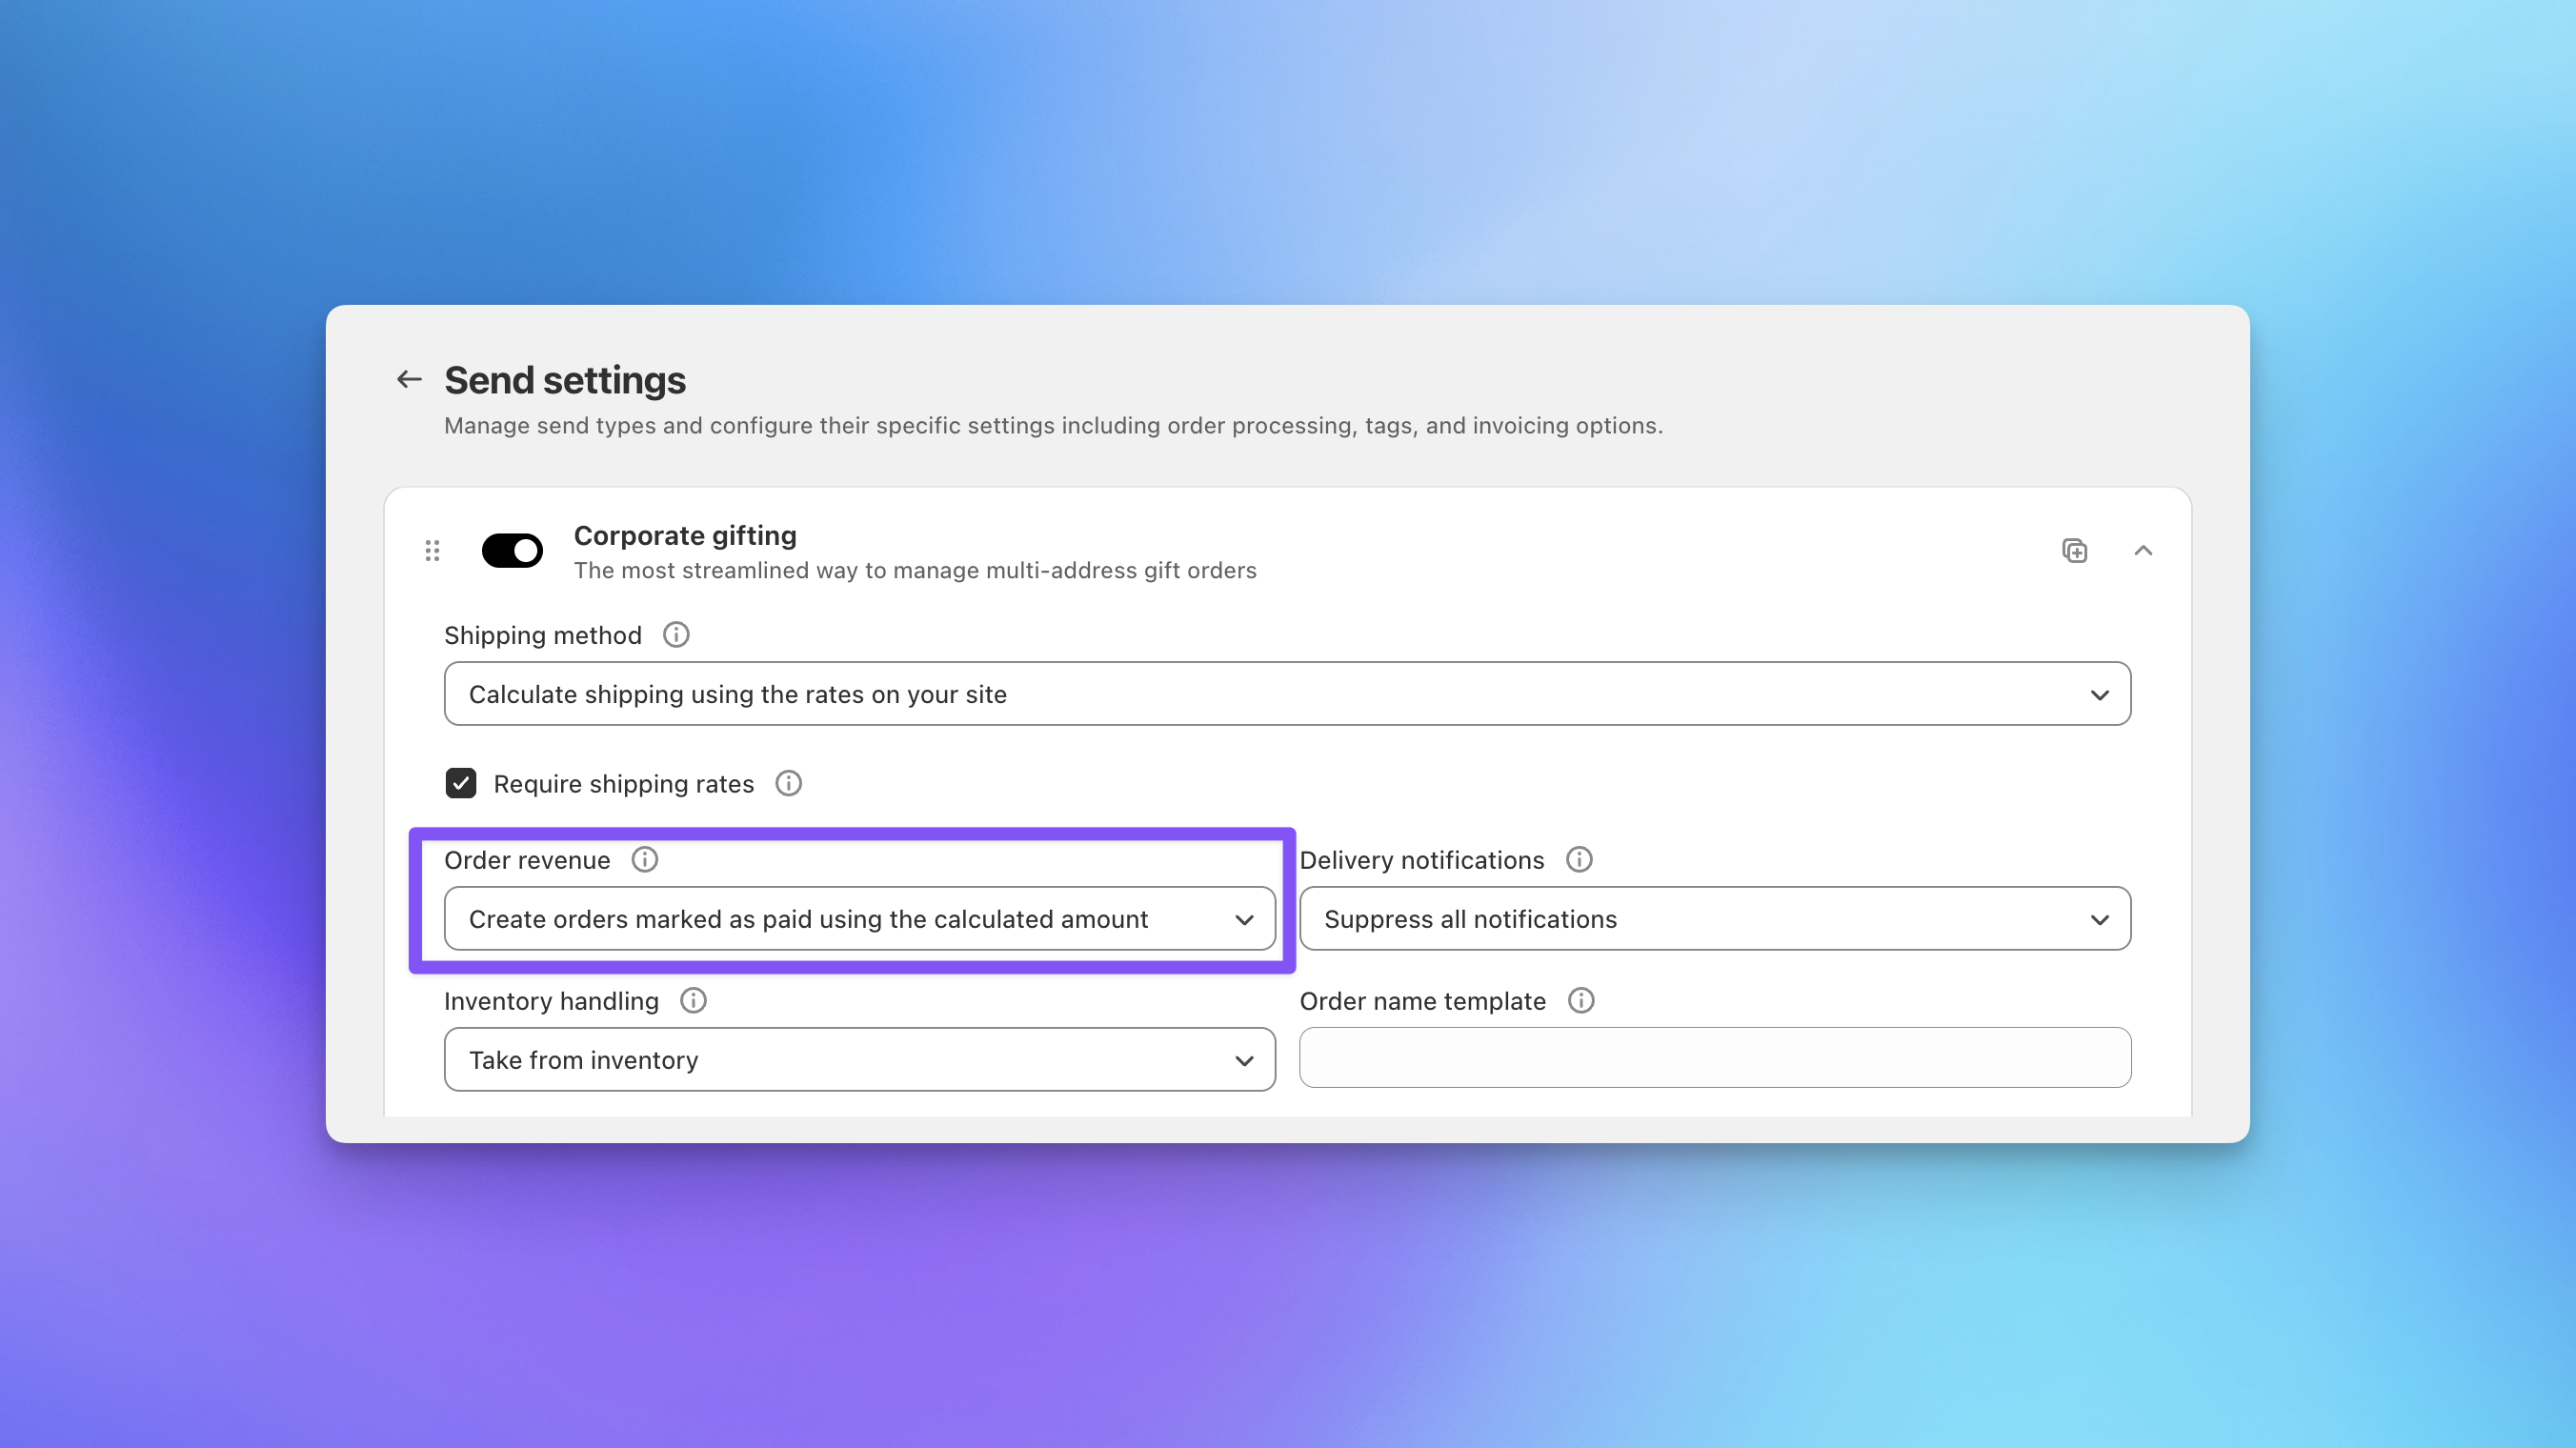Click the info icon next to Require shipping rates
The image size is (2576, 1448).
click(787, 784)
